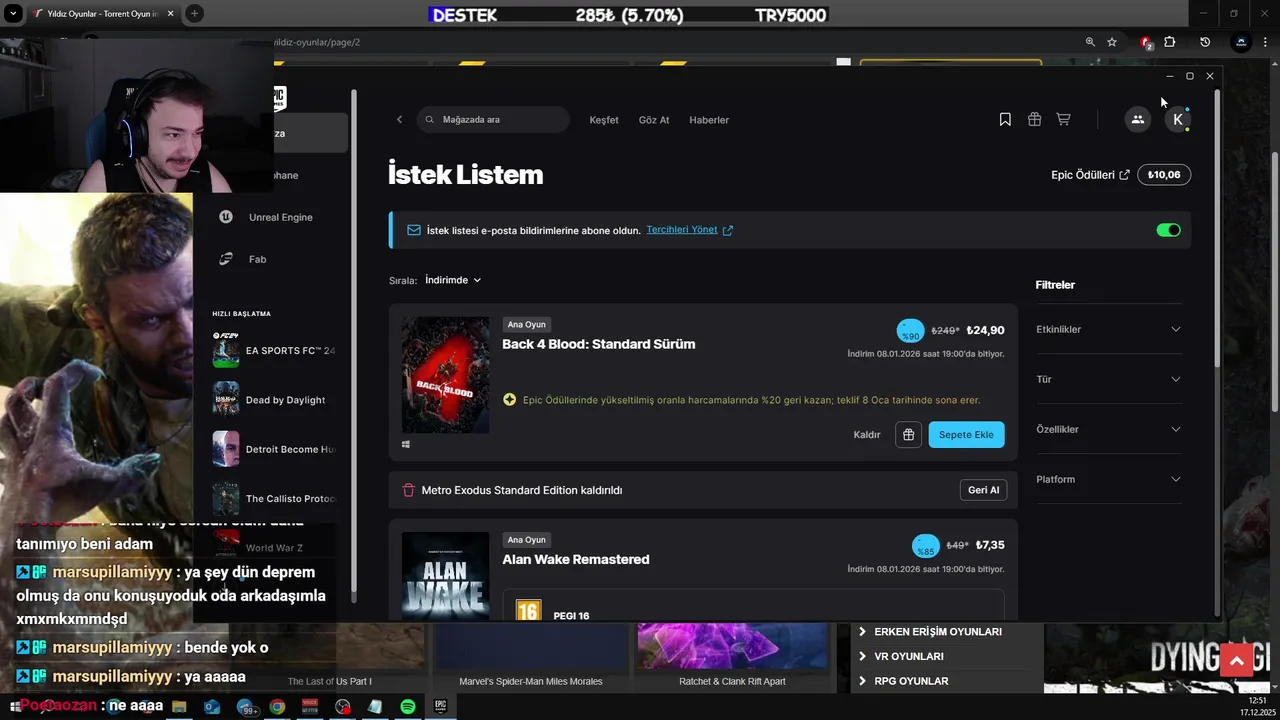Click the %90 discount badge on Back 4 Blood

(x=910, y=331)
